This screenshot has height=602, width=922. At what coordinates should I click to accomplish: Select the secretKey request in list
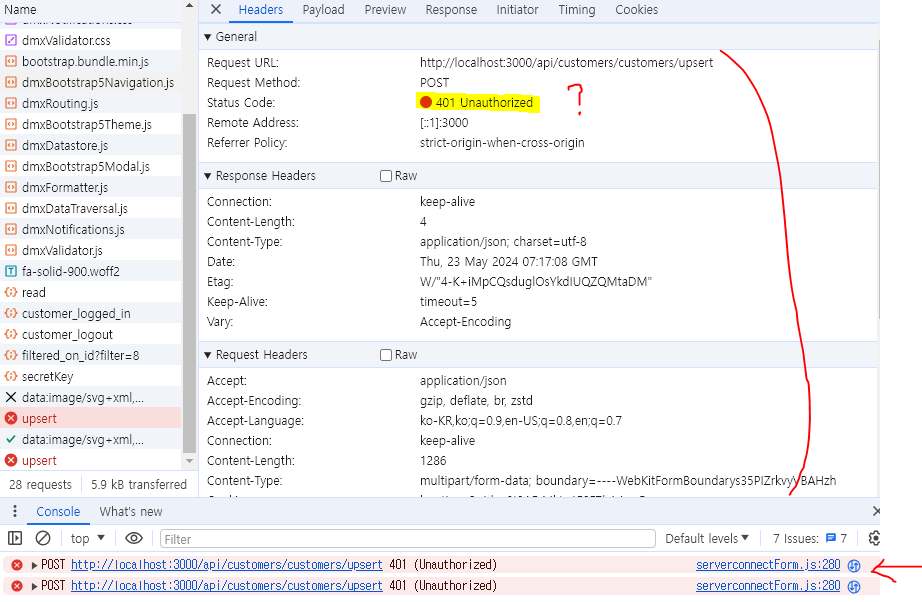coord(47,377)
